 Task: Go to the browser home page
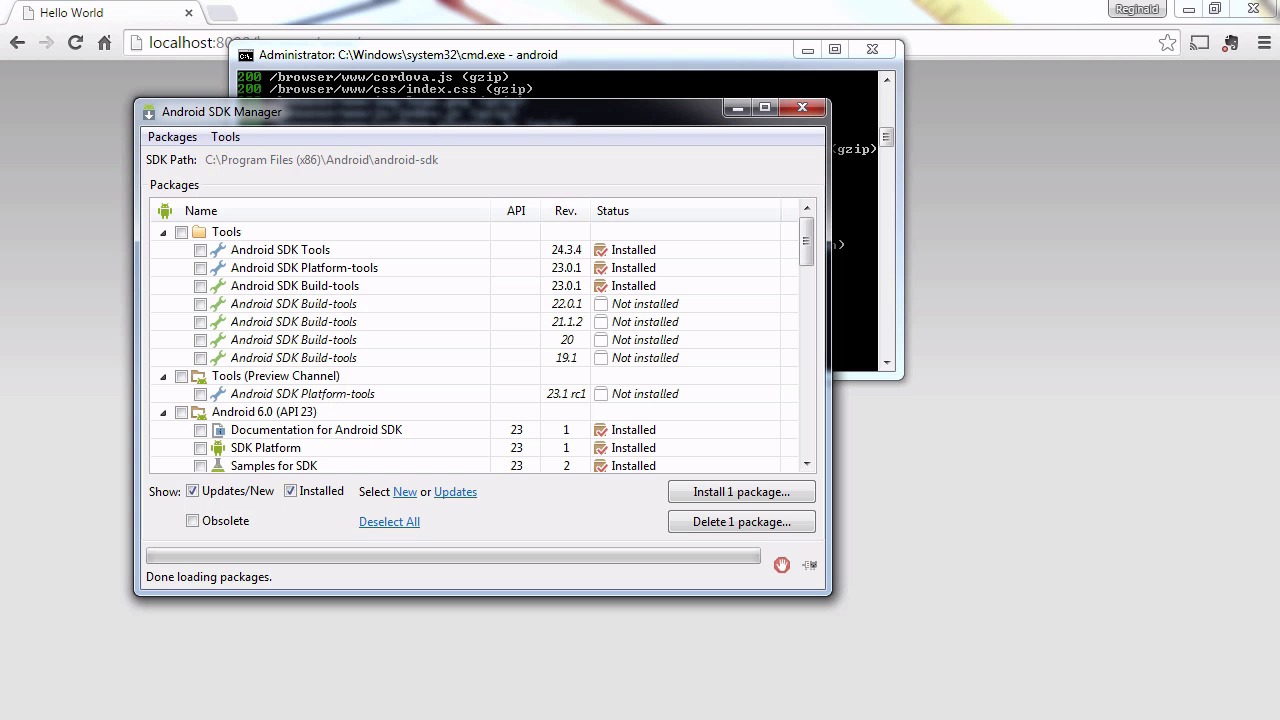pos(104,42)
